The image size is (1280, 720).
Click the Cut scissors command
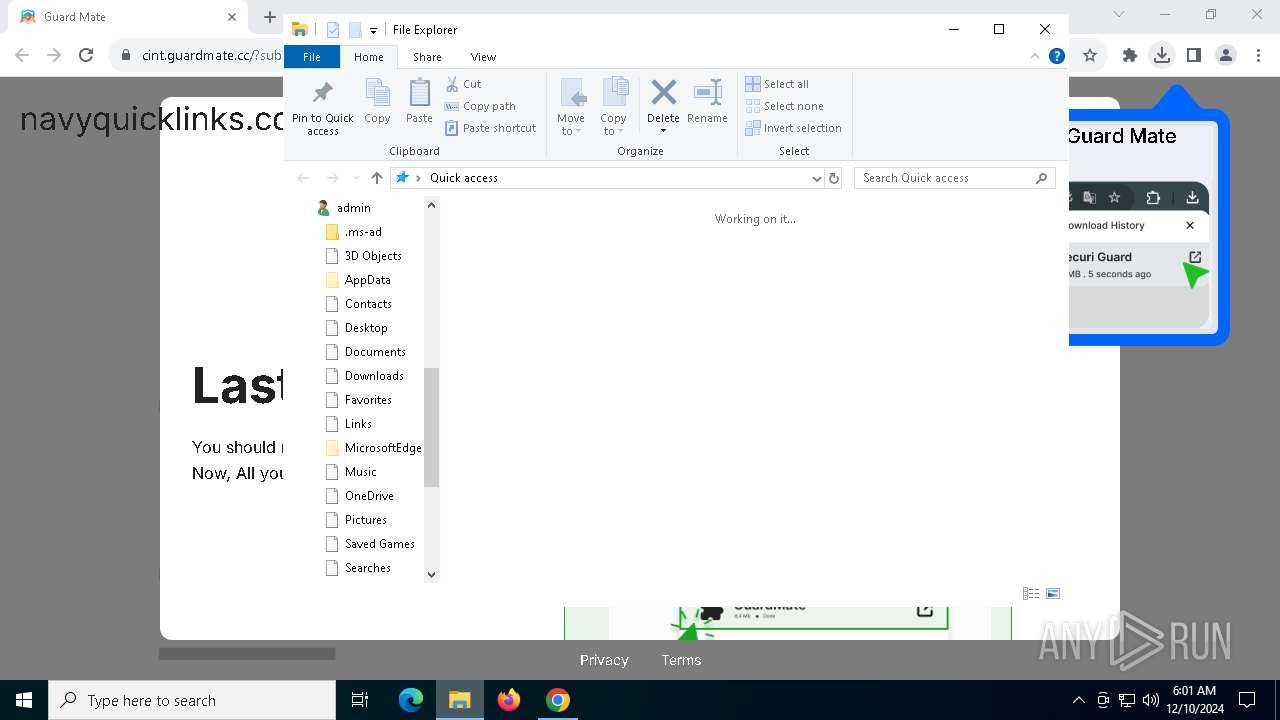[x=463, y=84]
